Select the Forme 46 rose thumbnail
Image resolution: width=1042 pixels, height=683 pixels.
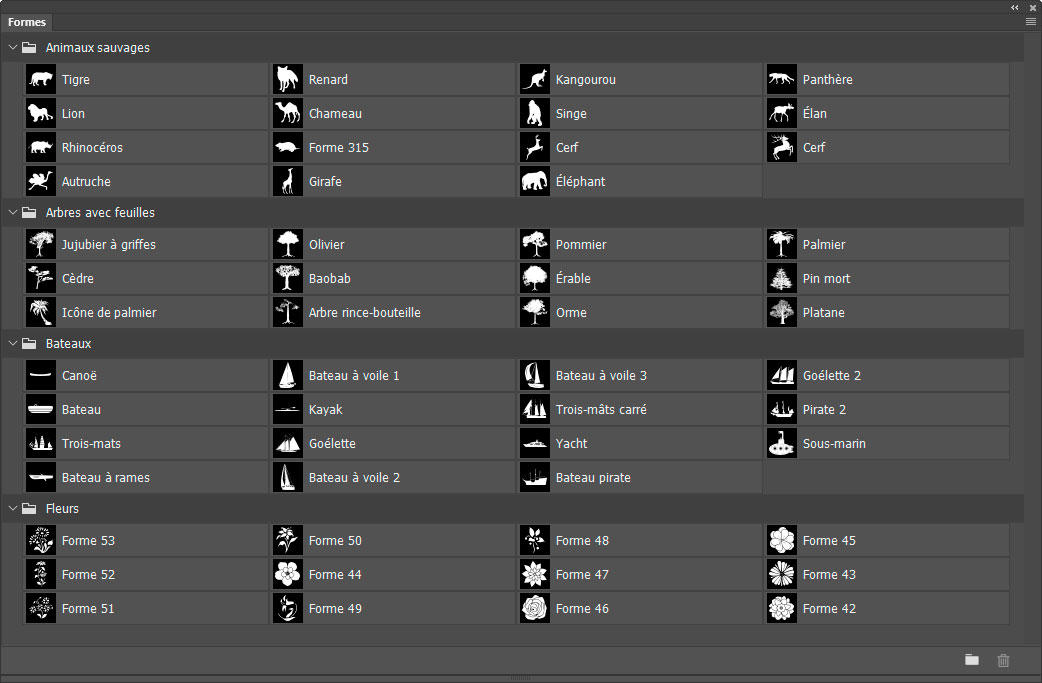coord(535,609)
